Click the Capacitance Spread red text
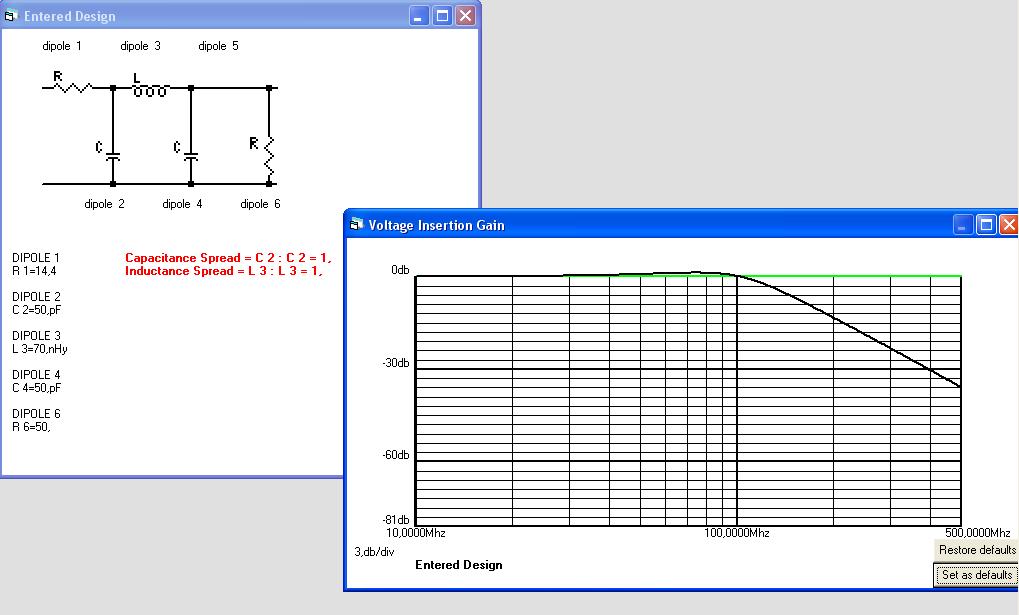 (228, 258)
